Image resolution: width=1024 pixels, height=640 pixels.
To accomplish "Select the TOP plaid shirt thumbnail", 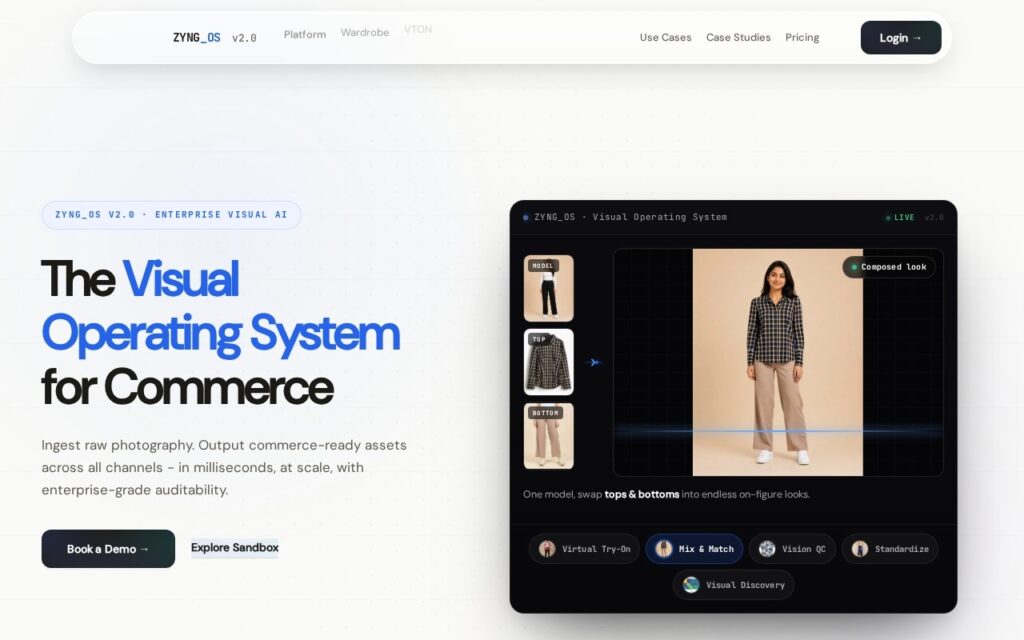I will [549, 362].
